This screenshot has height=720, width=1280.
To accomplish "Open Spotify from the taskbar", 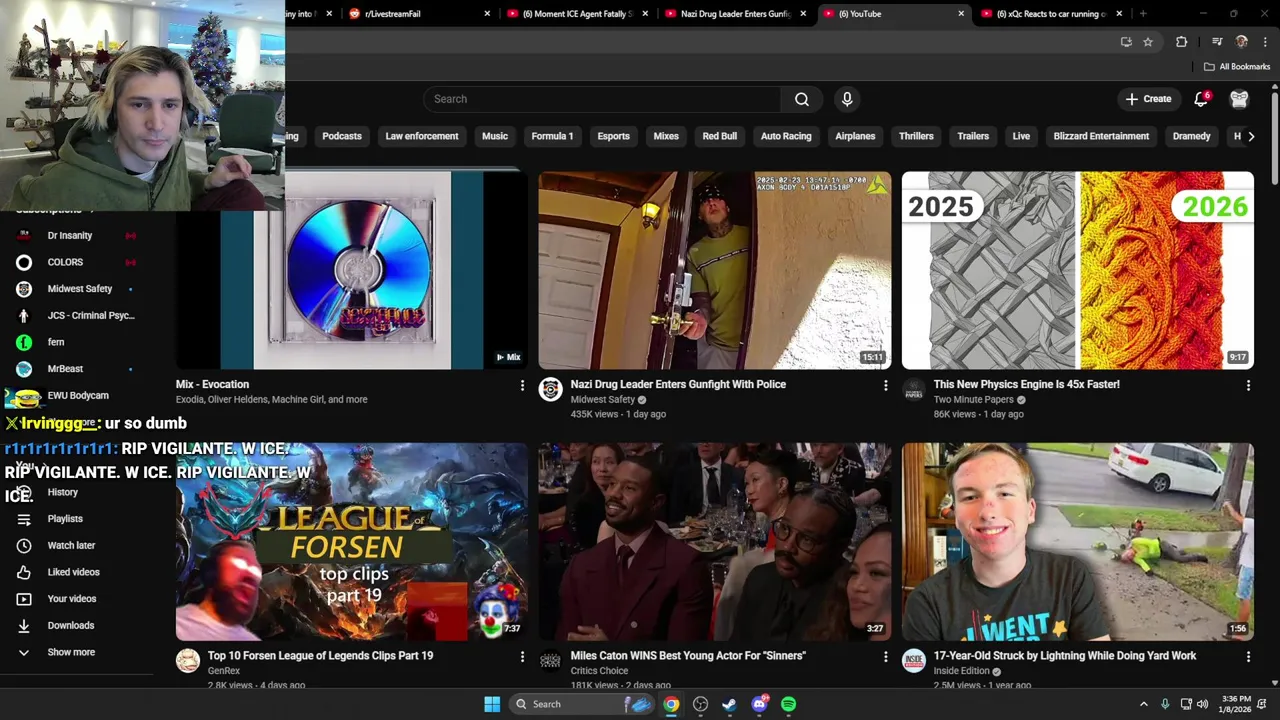I will [x=789, y=704].
